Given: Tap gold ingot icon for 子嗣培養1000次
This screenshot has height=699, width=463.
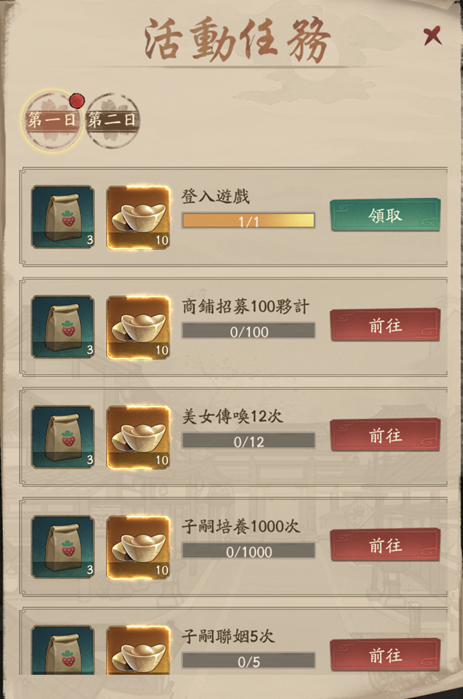Looking at the screenshot, I should pos(138,547).
